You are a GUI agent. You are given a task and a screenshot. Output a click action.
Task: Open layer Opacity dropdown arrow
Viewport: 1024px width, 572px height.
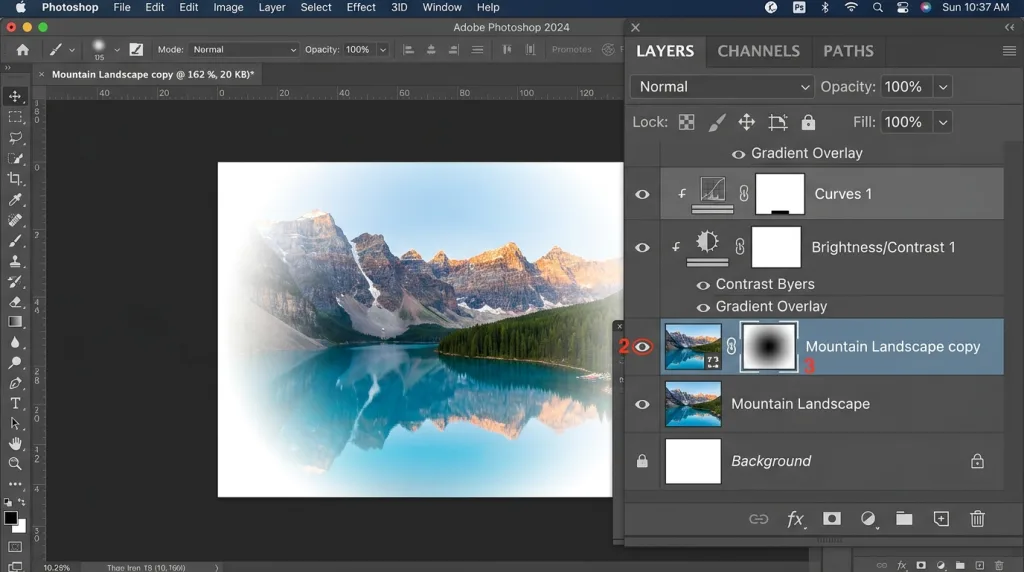click(942, 87)
